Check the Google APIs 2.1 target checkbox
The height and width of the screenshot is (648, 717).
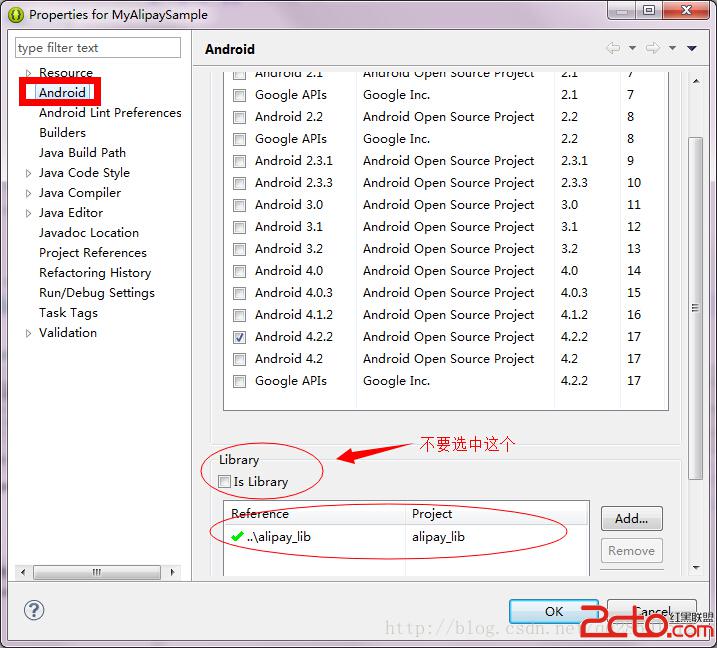click(x=239, y=95)
